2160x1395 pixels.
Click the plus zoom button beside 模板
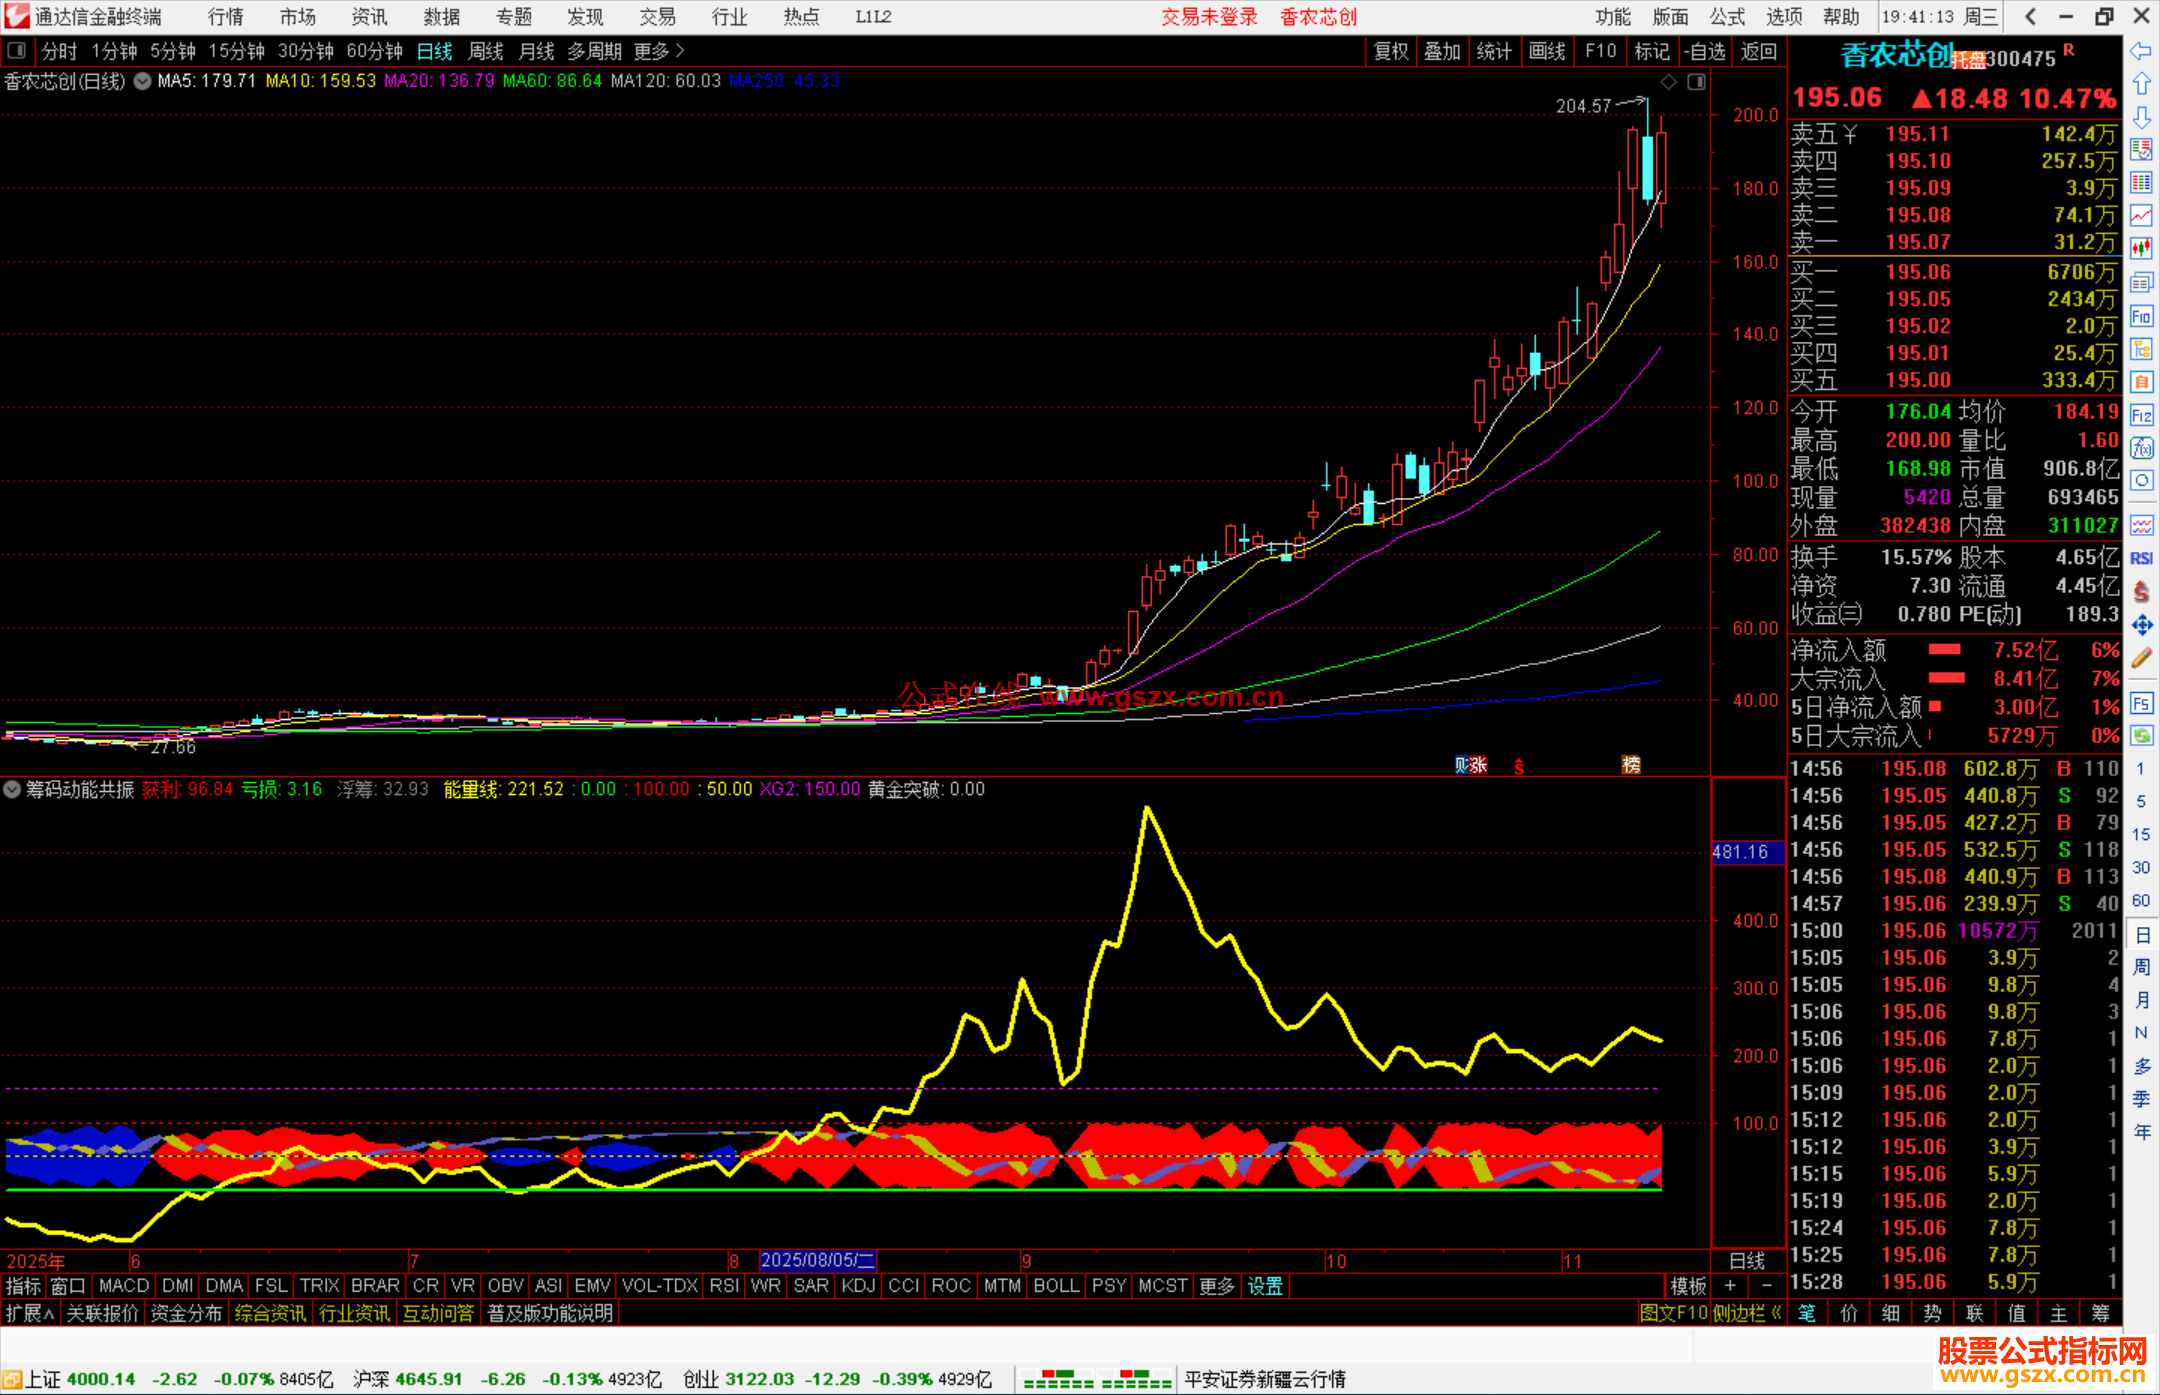pyautogui.click(x=1730, y=1286)
